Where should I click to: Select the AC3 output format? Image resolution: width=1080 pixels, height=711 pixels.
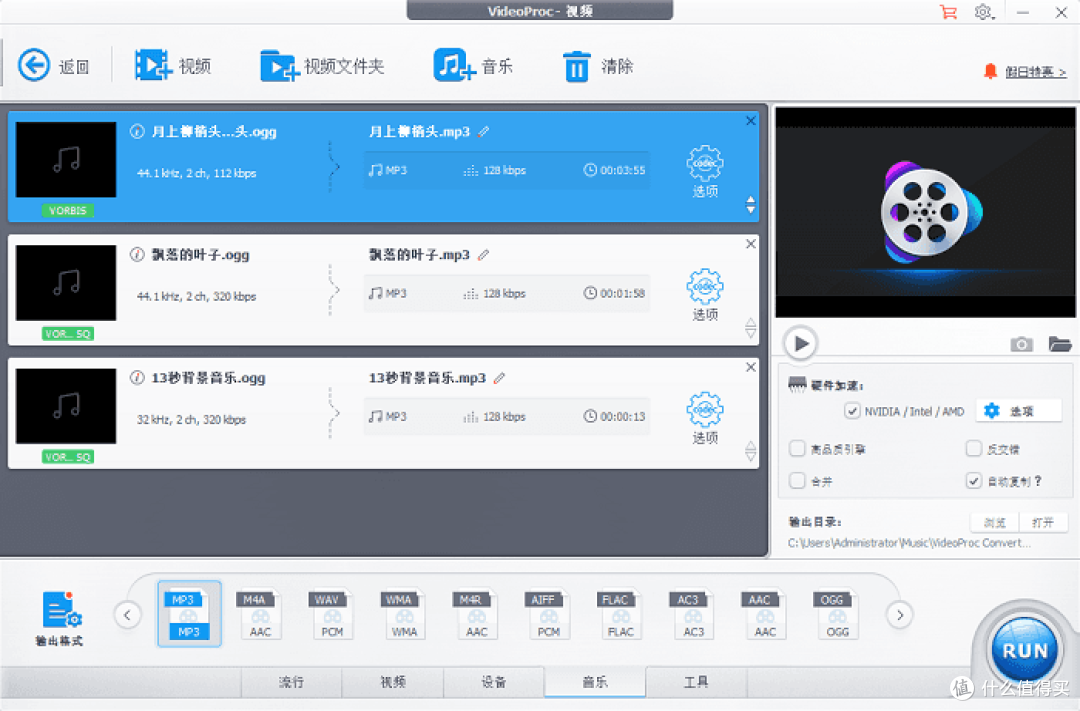click(693, 614)
